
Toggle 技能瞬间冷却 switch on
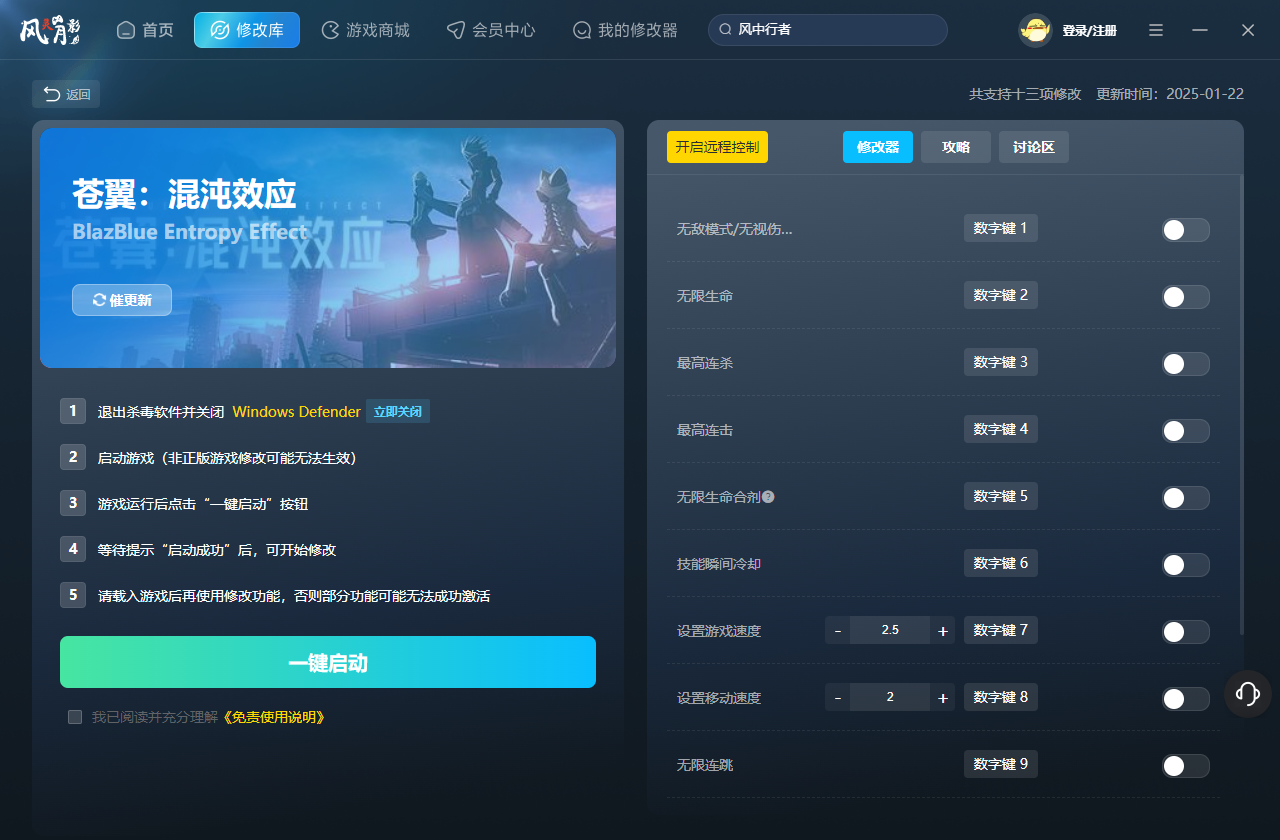(x=1185, y=565)
